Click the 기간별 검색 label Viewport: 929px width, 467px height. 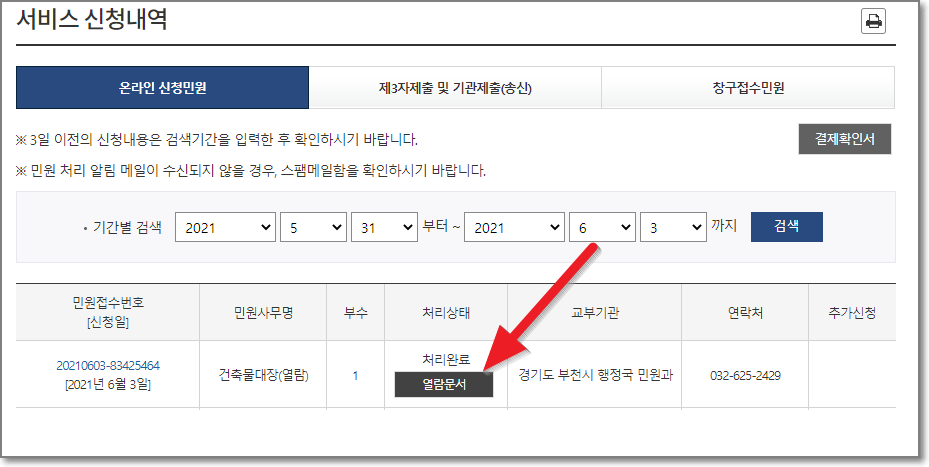click(127, 228)
